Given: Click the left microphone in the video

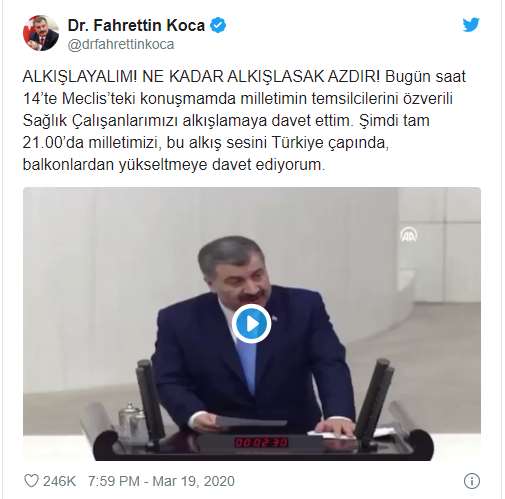Looking at the screenshot, I should 149,400.
